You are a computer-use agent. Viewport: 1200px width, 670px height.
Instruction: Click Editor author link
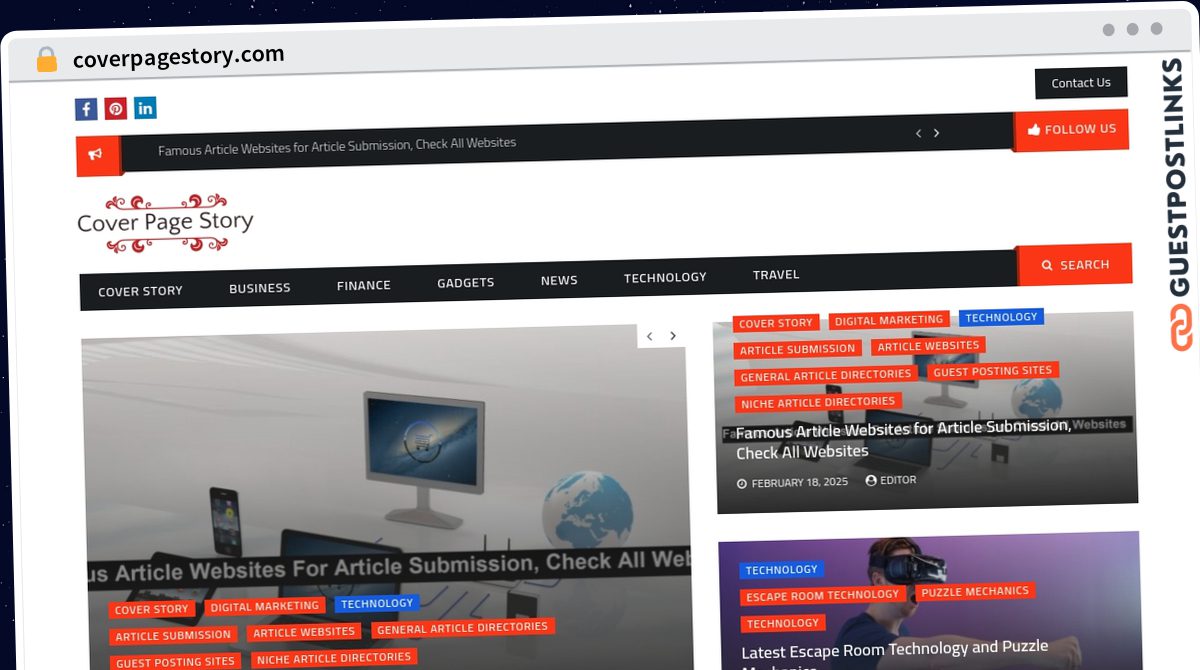898,480
